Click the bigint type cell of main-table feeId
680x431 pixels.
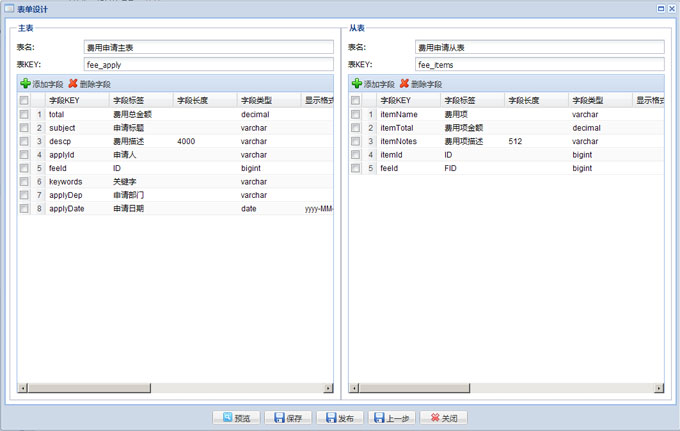click(268, 168)
